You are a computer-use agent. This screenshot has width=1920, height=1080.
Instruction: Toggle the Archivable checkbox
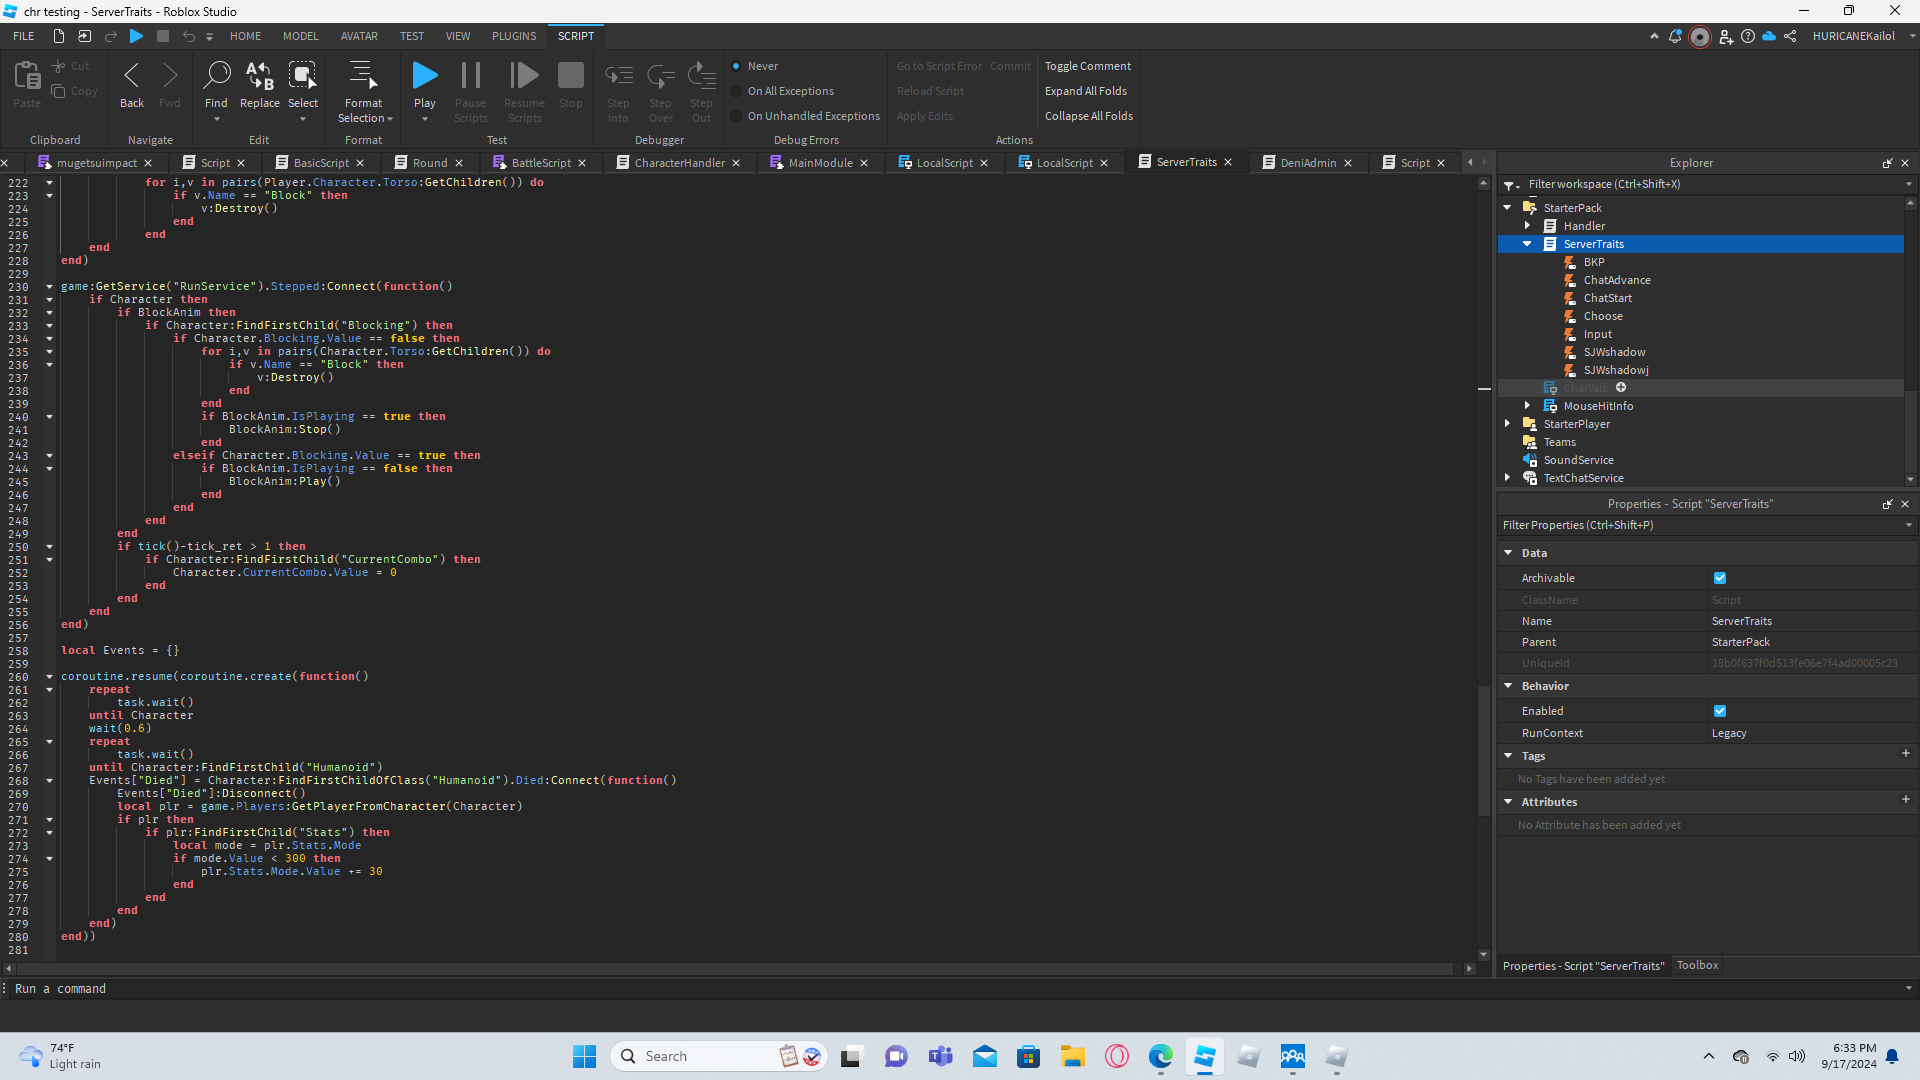coord(1720,578)
